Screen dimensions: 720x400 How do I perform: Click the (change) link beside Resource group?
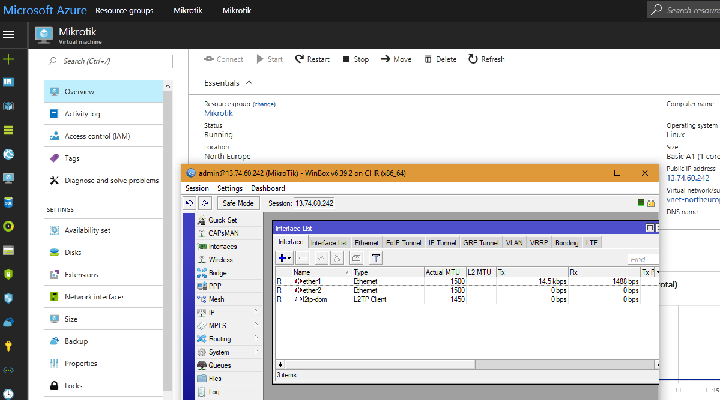(264, 104)
